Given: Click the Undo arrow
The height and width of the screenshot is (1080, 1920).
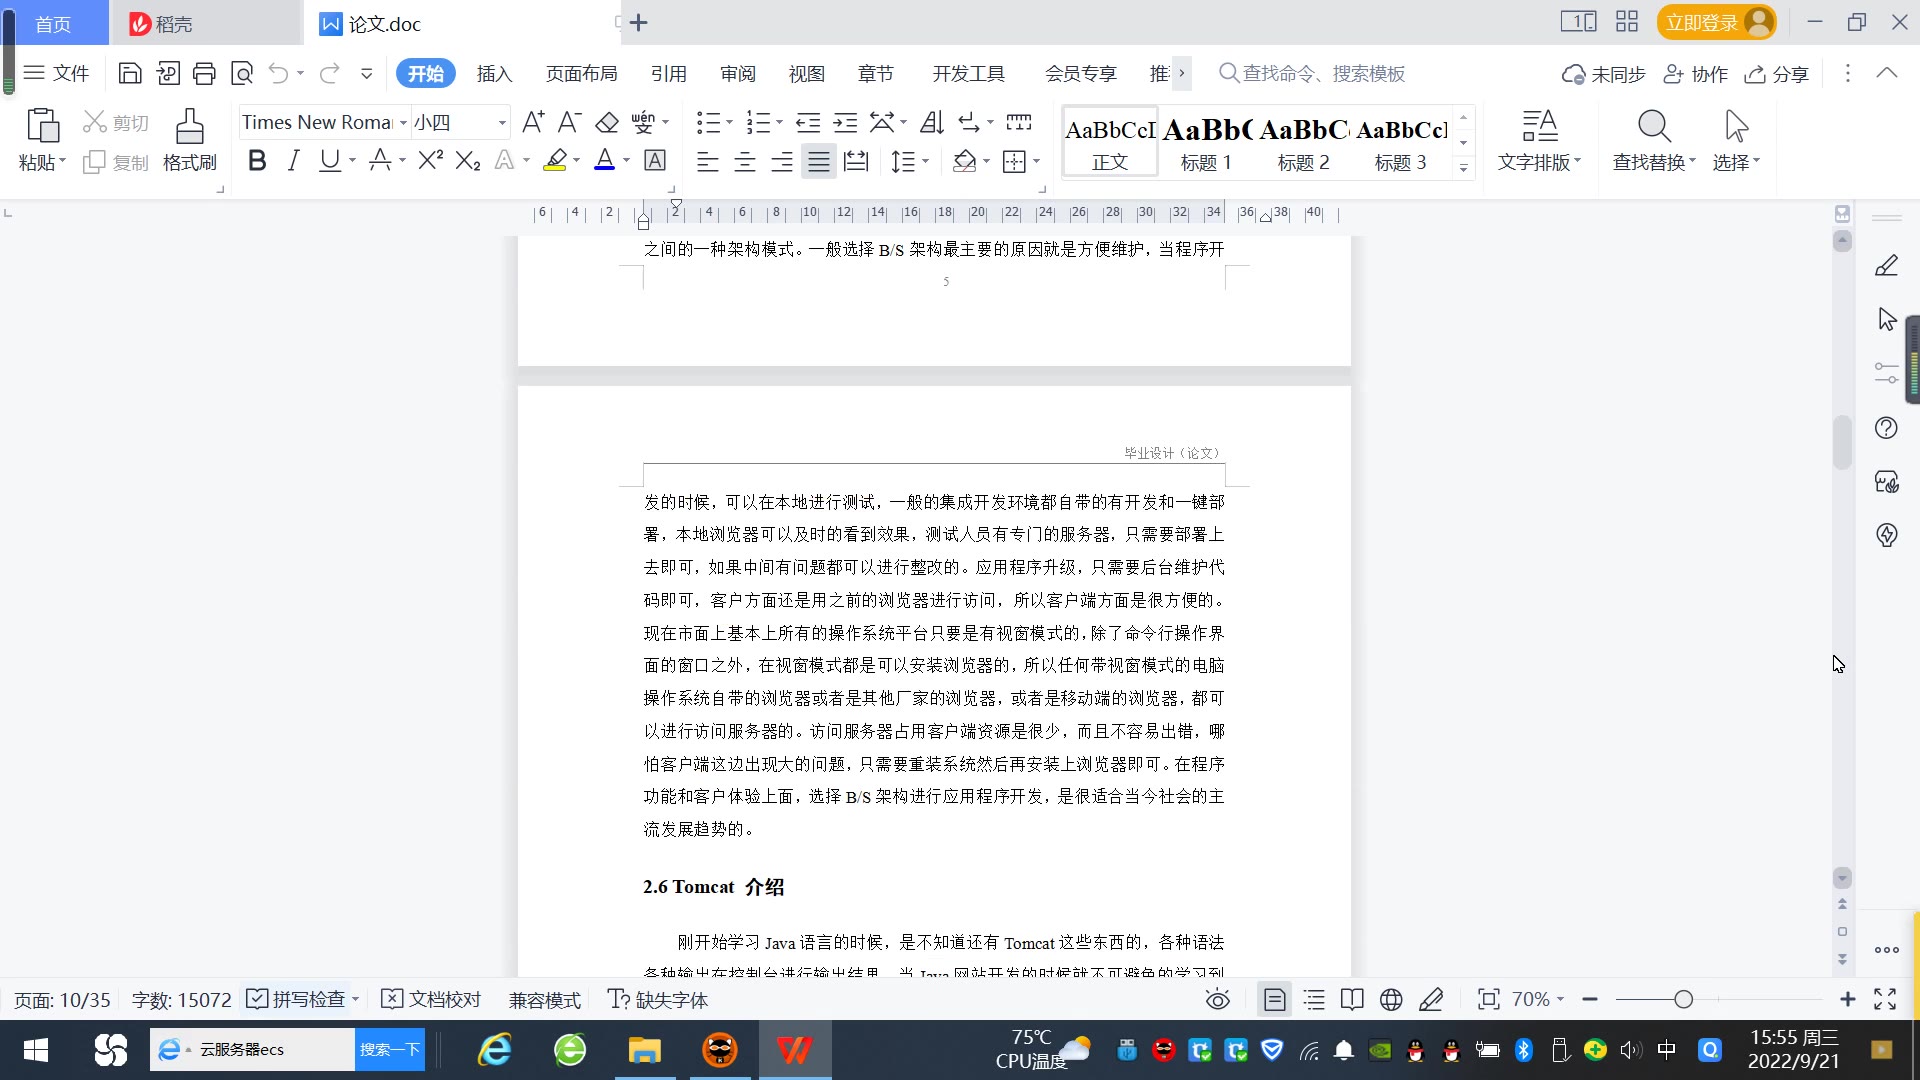Looking at the screenshot, I should point(278,73).
